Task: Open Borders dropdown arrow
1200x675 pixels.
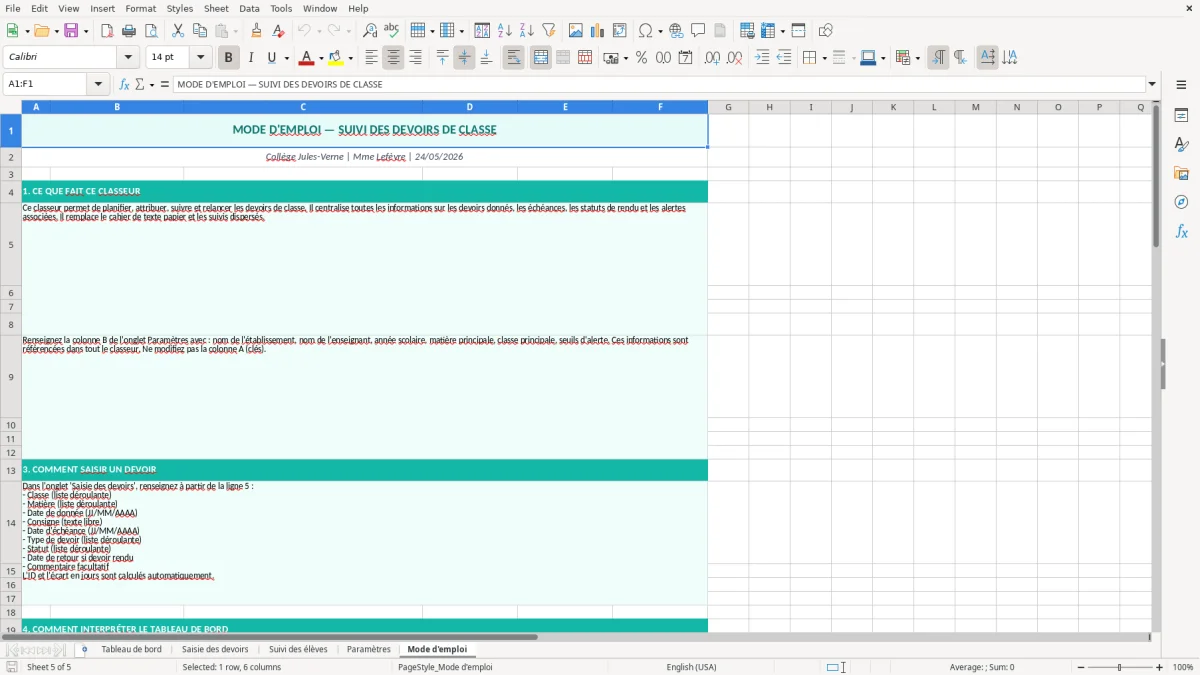Action: click(x=823, y=58)
